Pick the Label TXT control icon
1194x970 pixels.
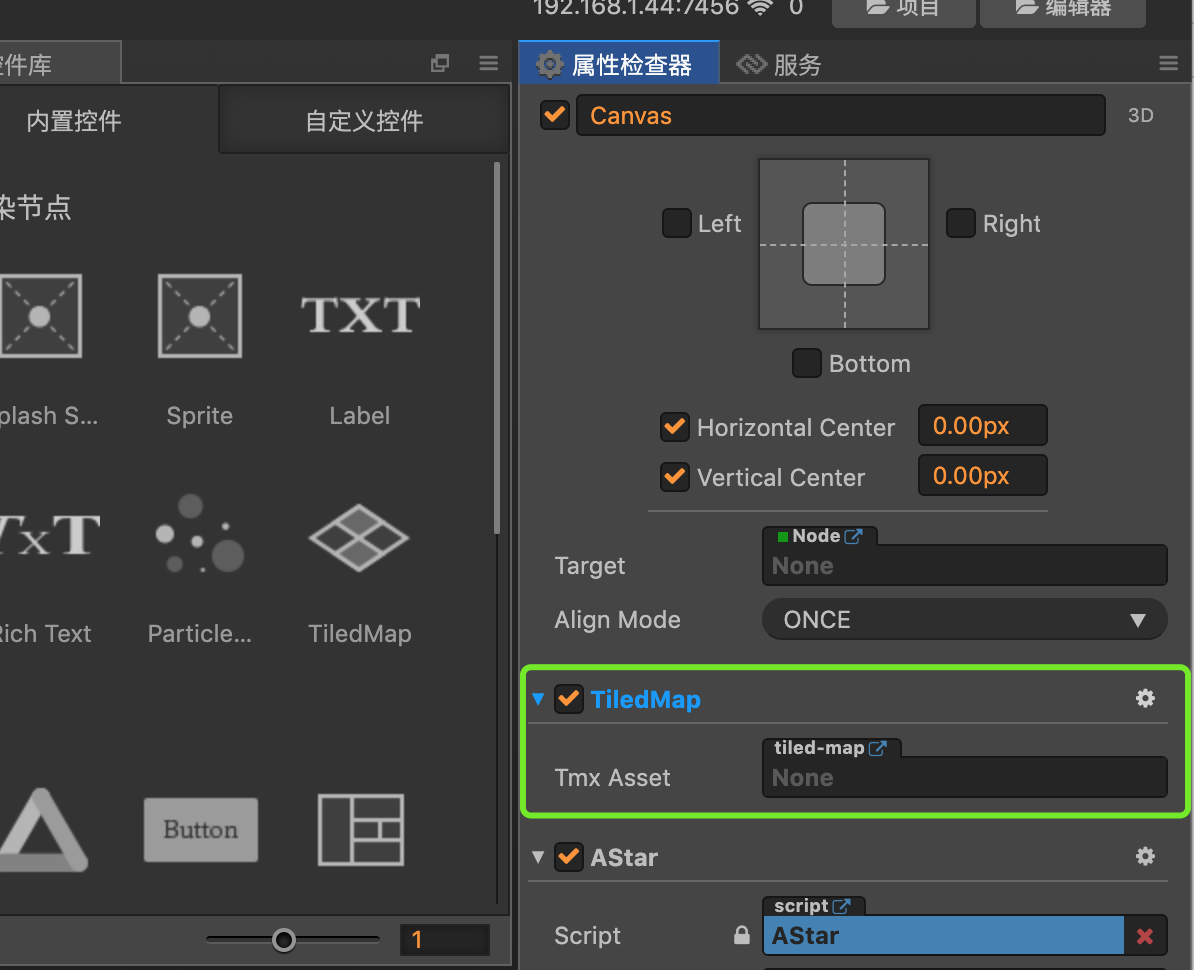[x=360, y=316]
